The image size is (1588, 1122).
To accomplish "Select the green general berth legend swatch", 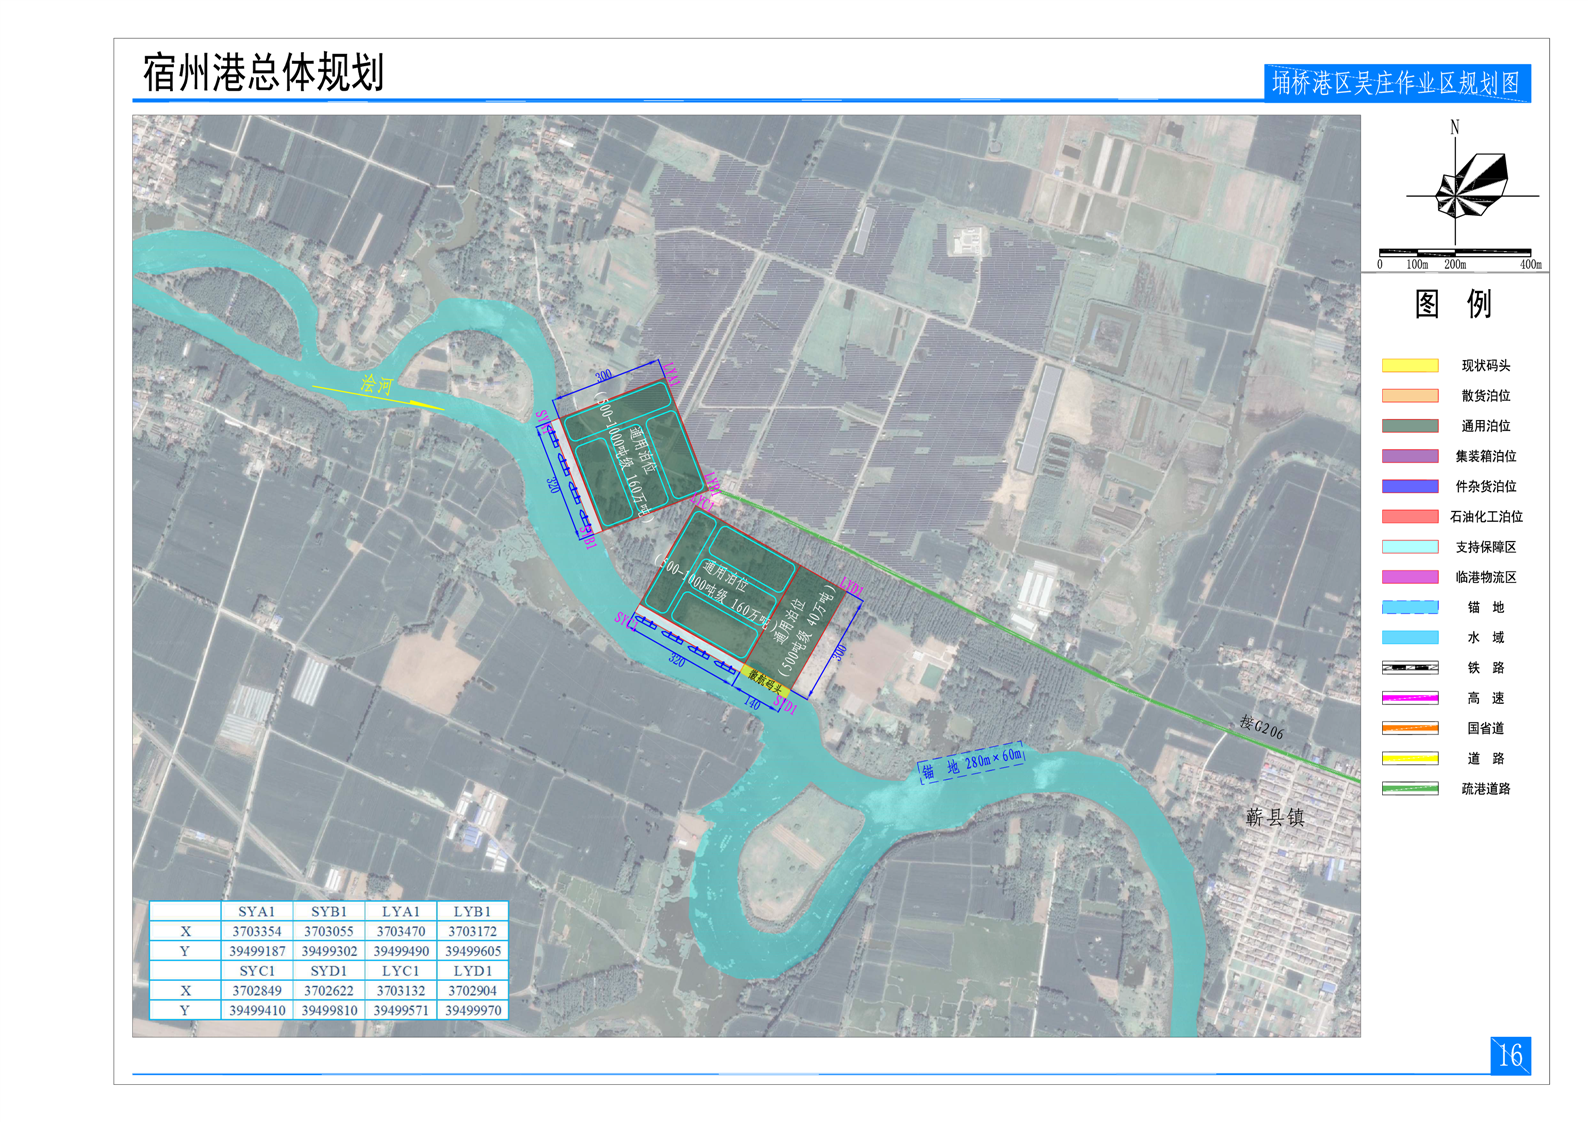I will pos(1409,426).
